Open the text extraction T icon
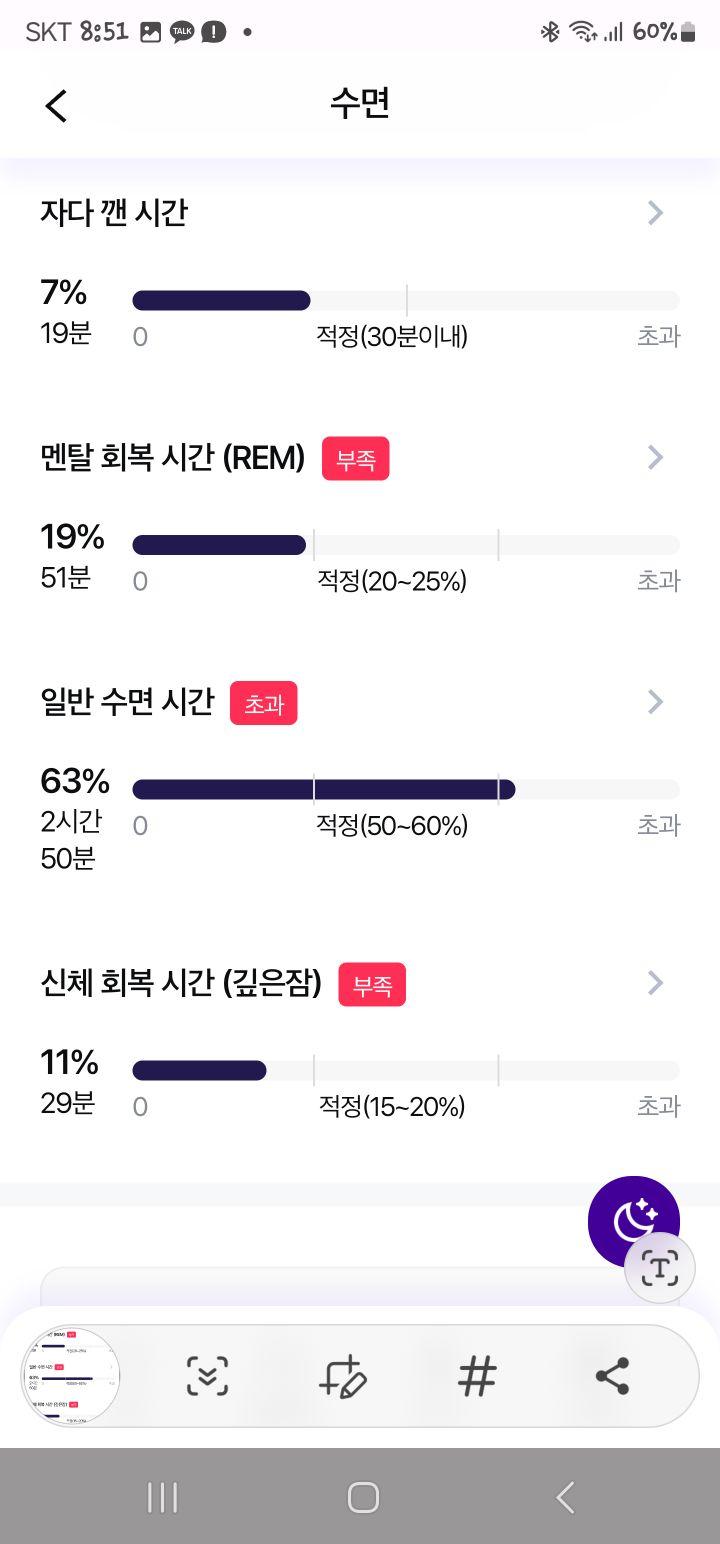The image size is (720, 1544). (x=659, y=1268)
